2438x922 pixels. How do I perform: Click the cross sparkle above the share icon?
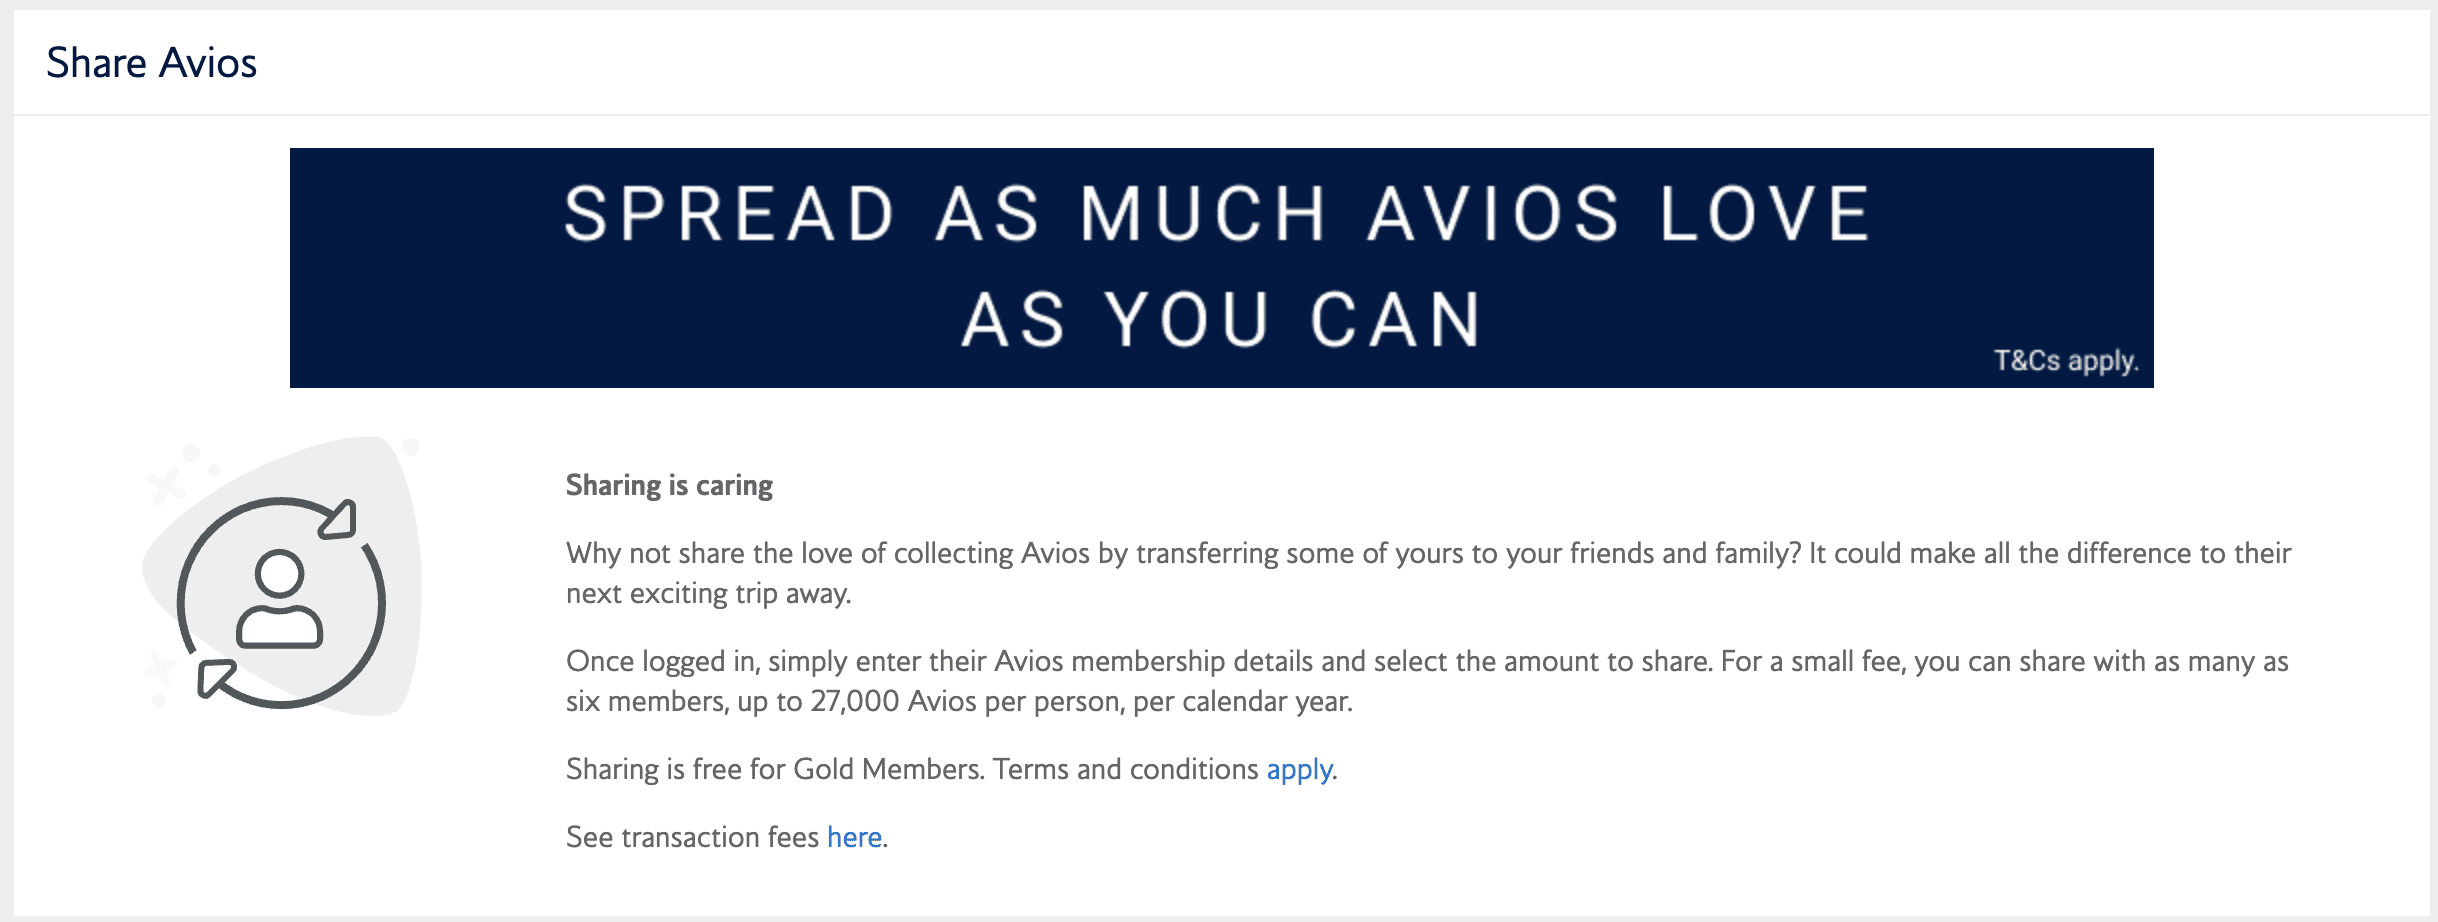click(x=166, y=485)
